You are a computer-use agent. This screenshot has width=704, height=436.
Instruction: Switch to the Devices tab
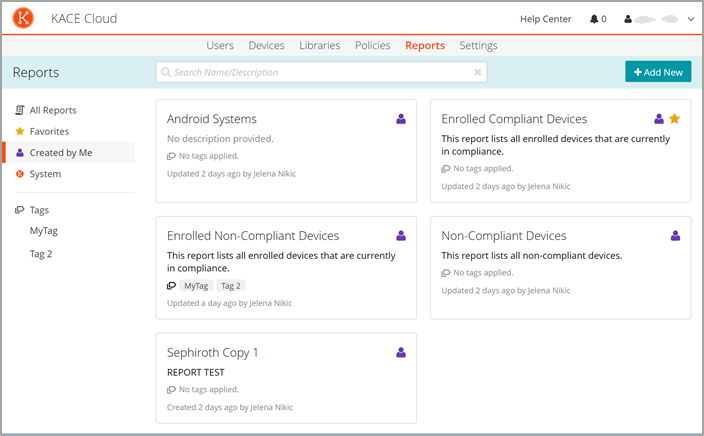tap(266, 46)
